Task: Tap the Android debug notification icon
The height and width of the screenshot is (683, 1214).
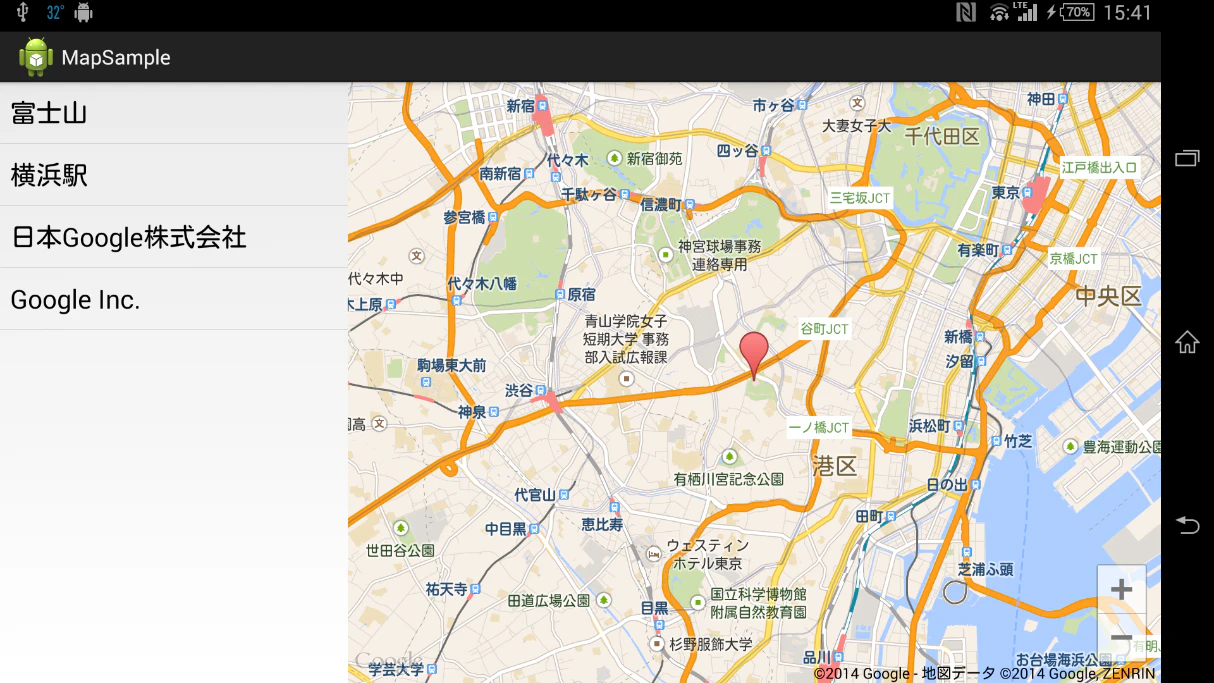Action: (84, 13)
